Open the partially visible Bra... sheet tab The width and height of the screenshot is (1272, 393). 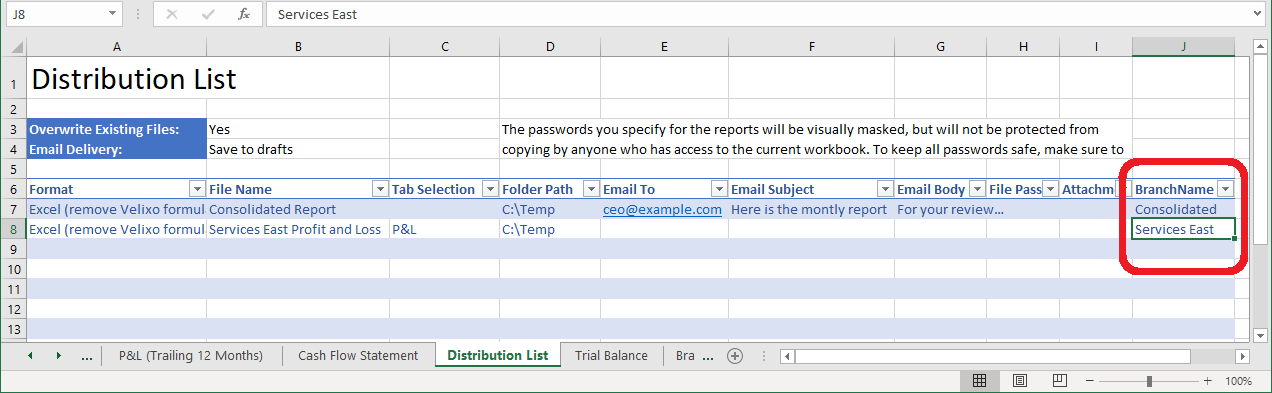[x=685, y=355]
